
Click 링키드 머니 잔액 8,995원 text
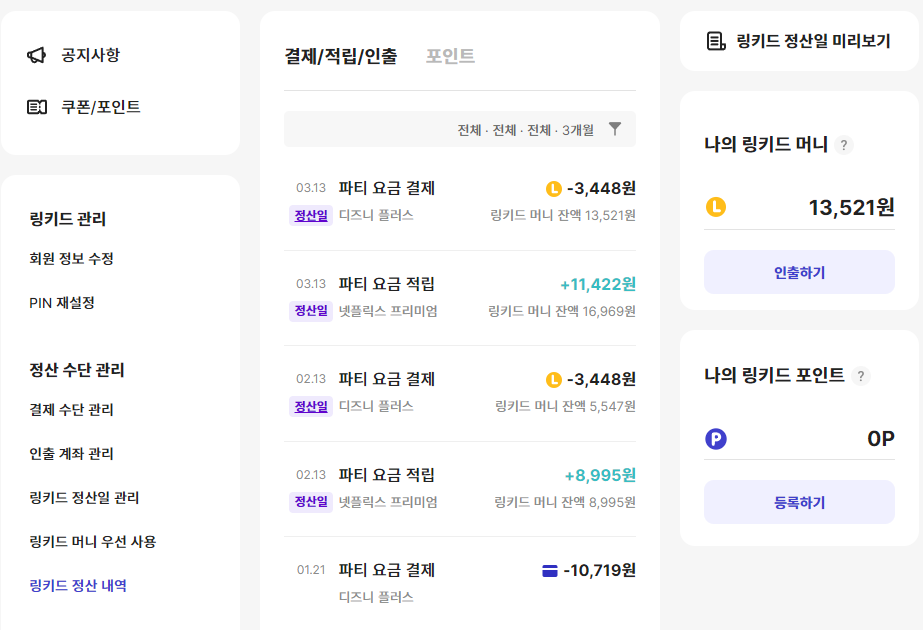click(x=565, y=502)
